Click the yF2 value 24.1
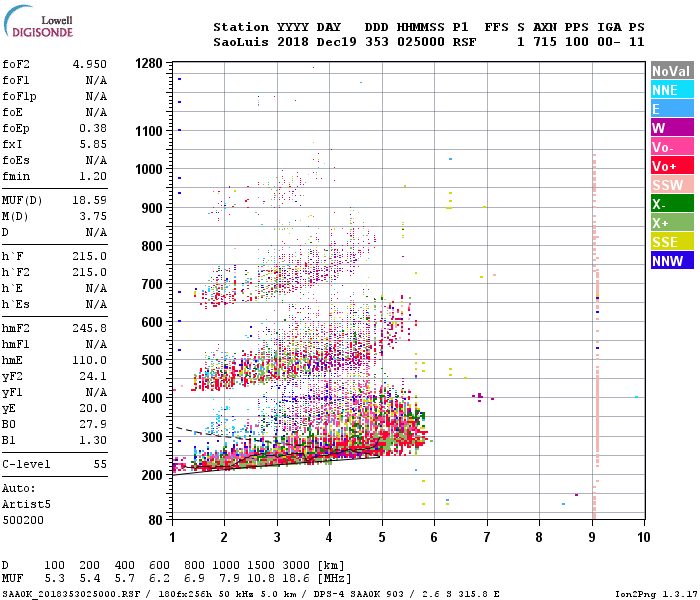Viewport: 700px width, 600px height. (93, 376)
